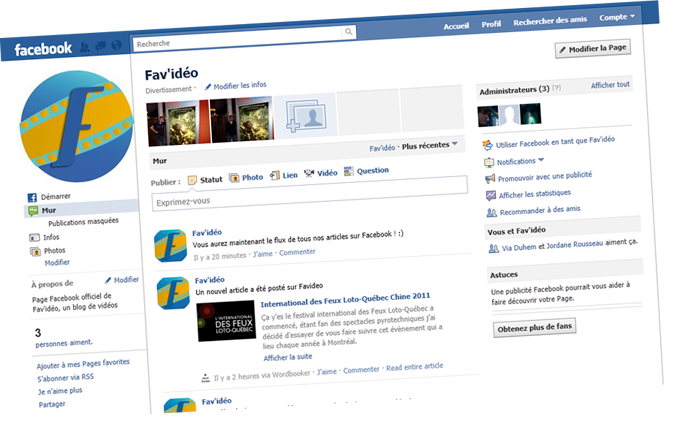Open notifications globe icon in header
The height and width of the screenshot is (422, 680).
[x=116, y=45]
